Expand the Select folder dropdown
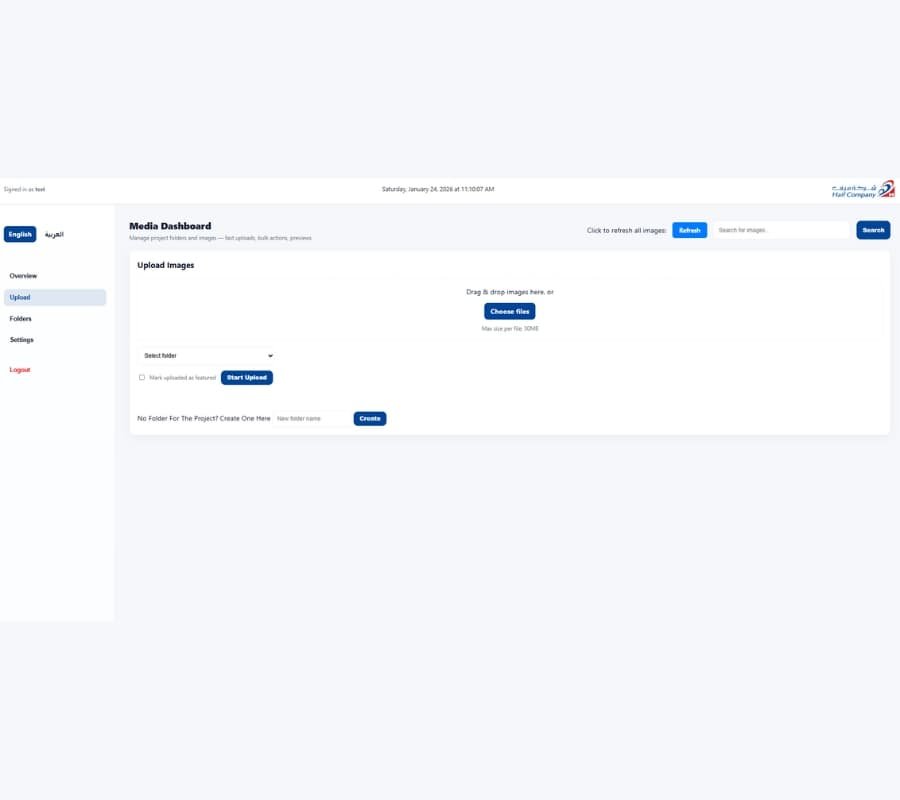Image resolution: width=900 pixels, height=800 pixels. [206, 355]
